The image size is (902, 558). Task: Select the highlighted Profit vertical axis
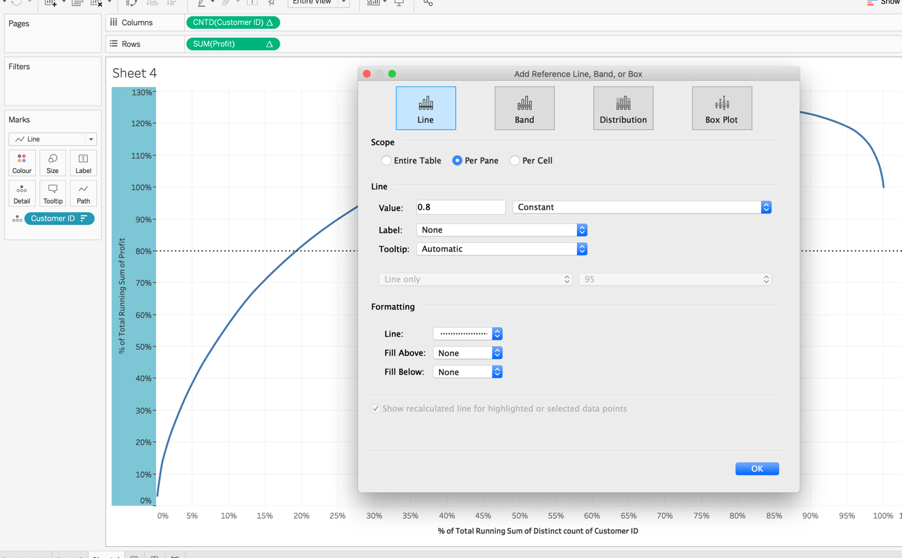coord(133,296)
